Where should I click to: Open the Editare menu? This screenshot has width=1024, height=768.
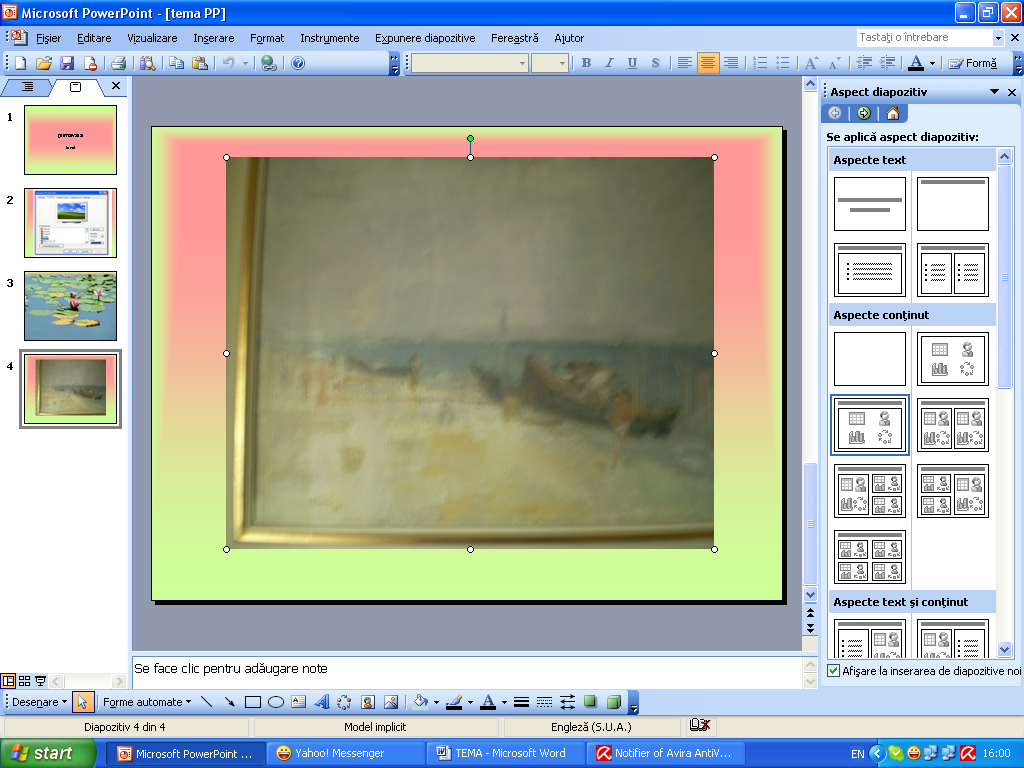[94, 38]
